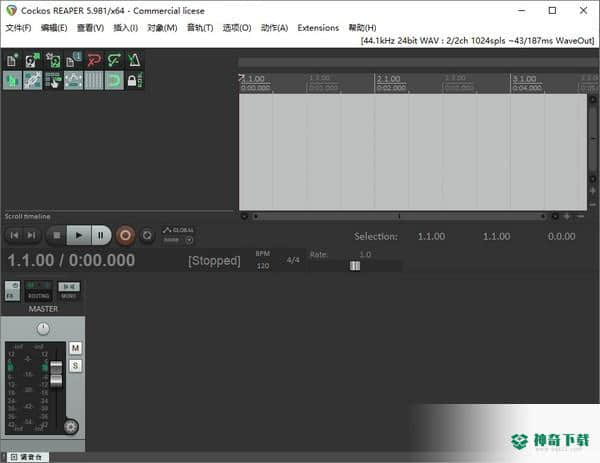
Task: Toggle item grouping toolbar button
Action: tap(33, 80)
